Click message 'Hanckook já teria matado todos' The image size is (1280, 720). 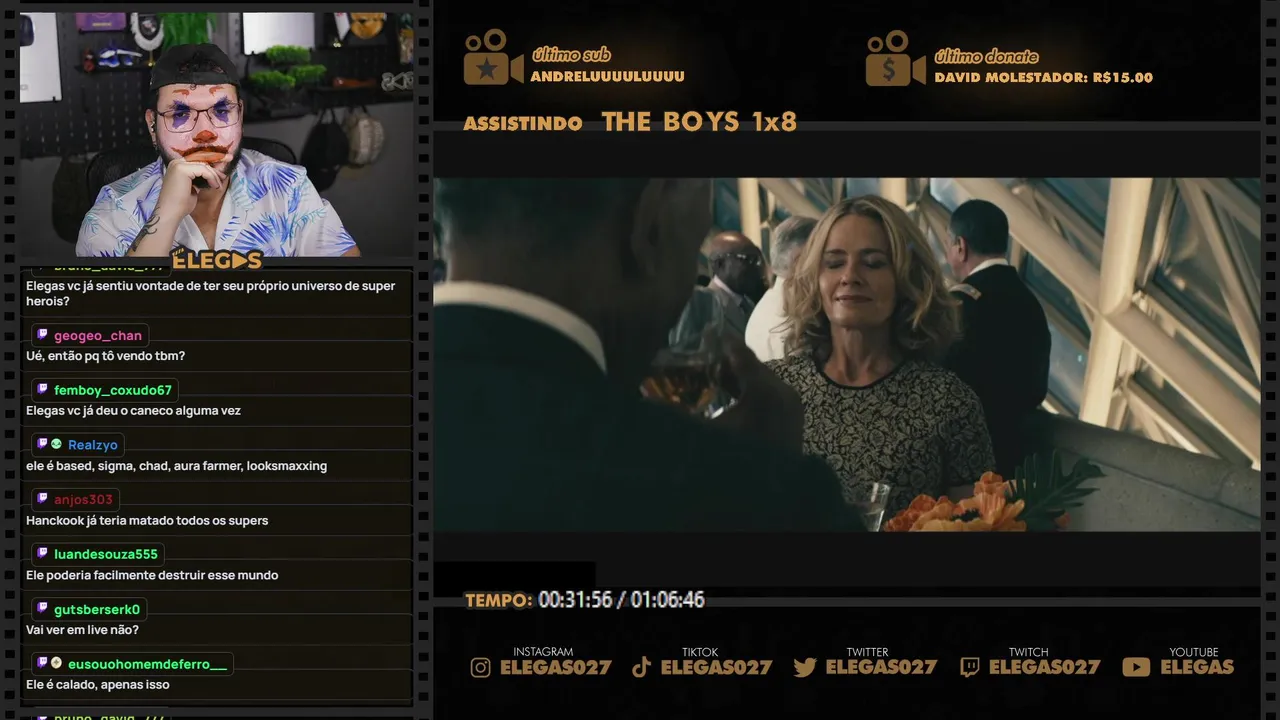(x=147, y=521)
